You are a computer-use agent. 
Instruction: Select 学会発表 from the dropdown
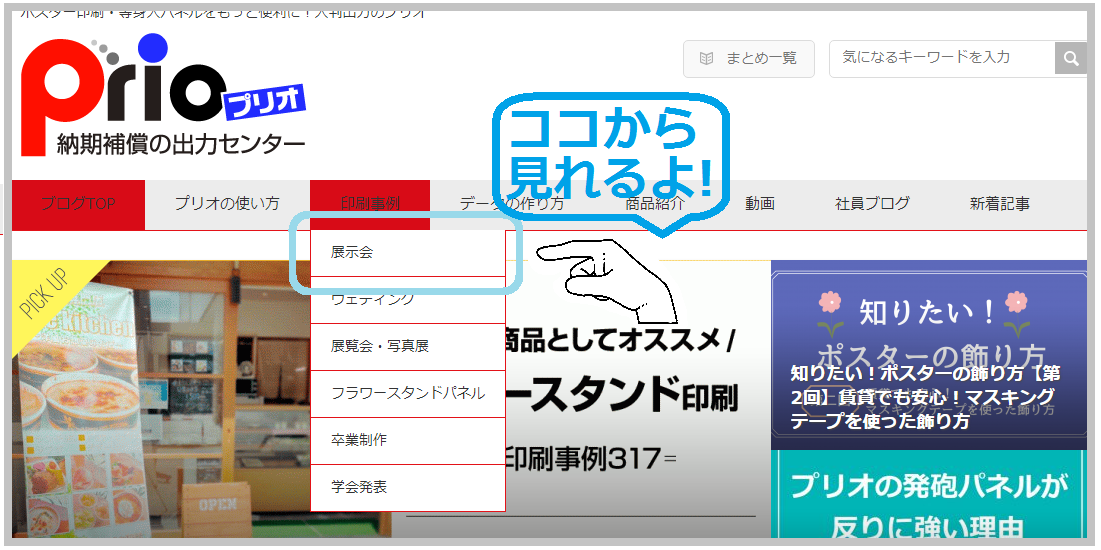408,488
